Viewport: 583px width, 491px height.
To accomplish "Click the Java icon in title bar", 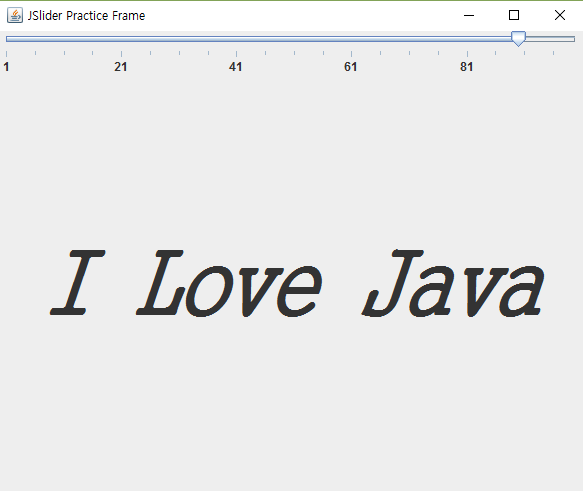I will [15, 15].
